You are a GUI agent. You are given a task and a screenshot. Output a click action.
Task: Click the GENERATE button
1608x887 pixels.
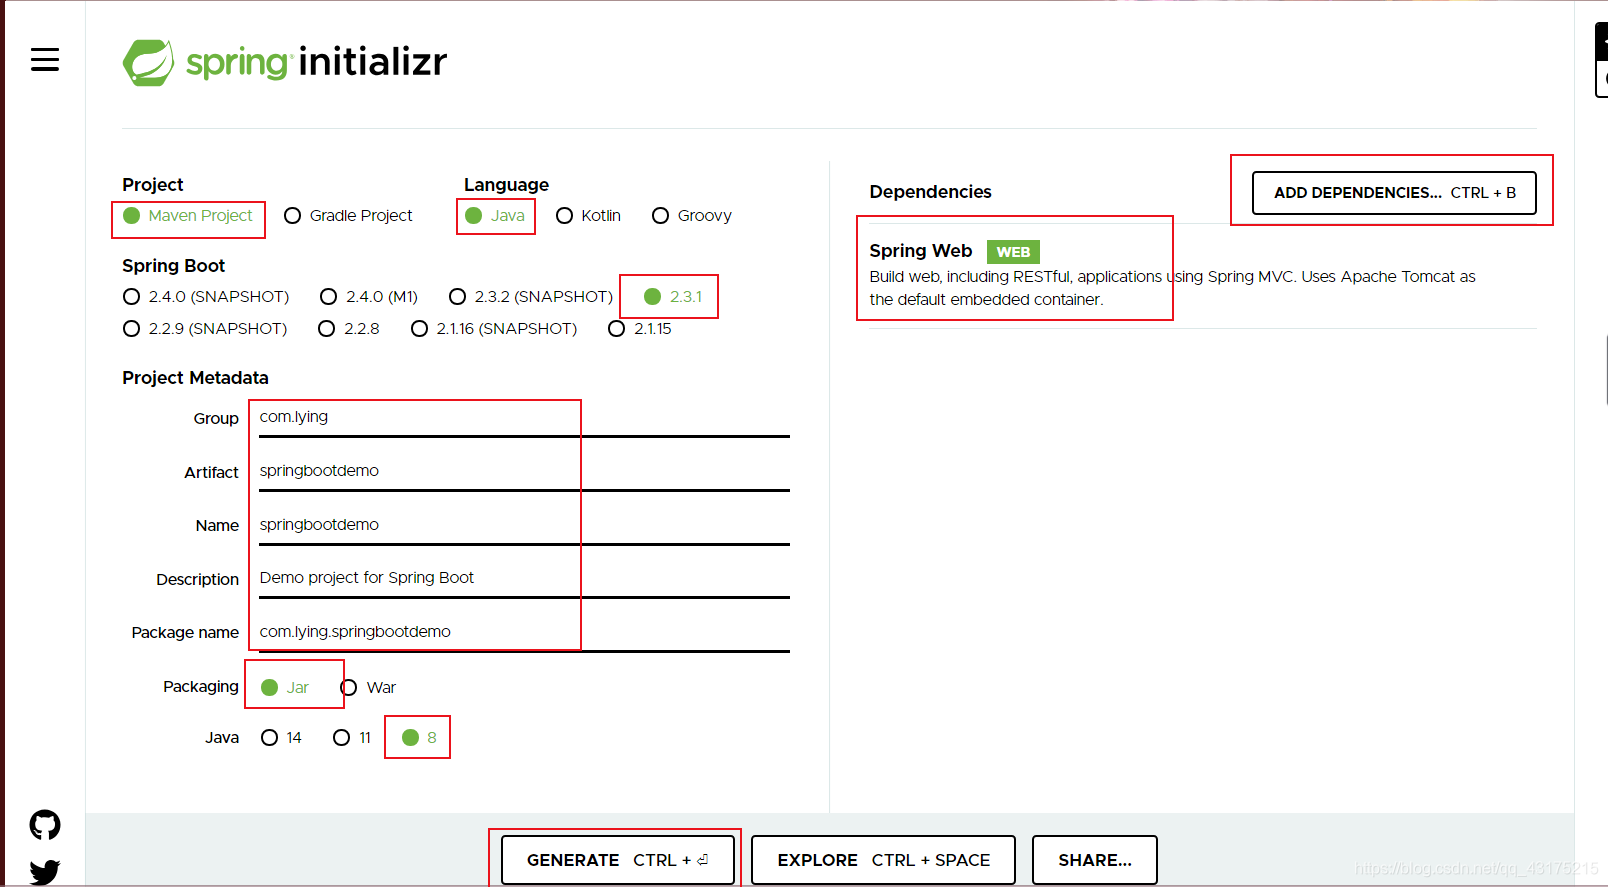pos(618,860)
